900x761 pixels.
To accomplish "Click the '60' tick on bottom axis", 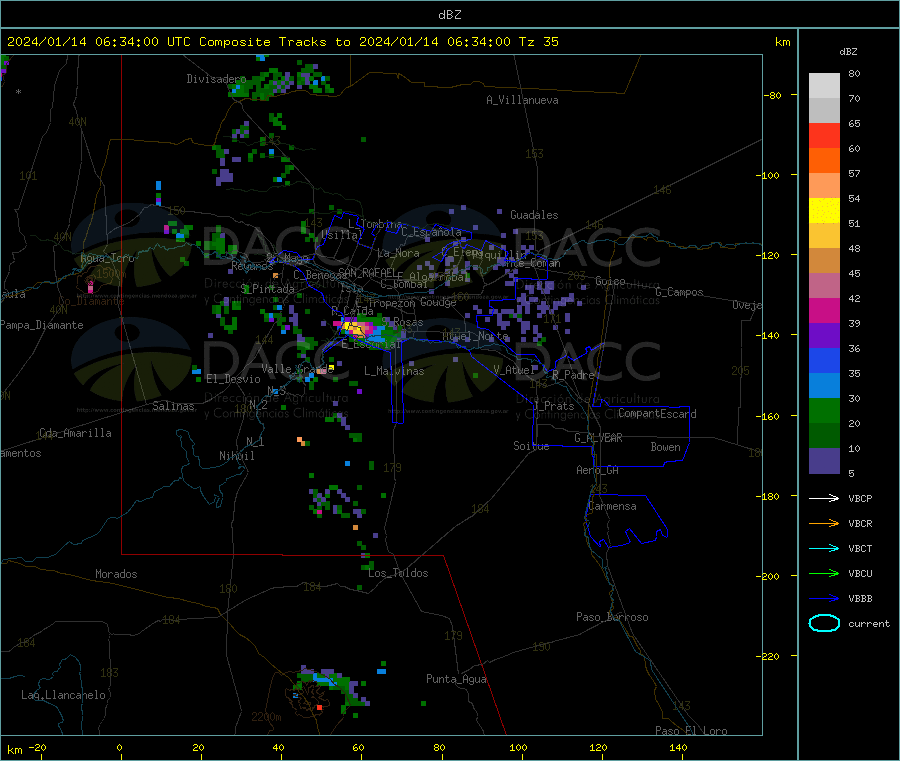I will [358, 747].
